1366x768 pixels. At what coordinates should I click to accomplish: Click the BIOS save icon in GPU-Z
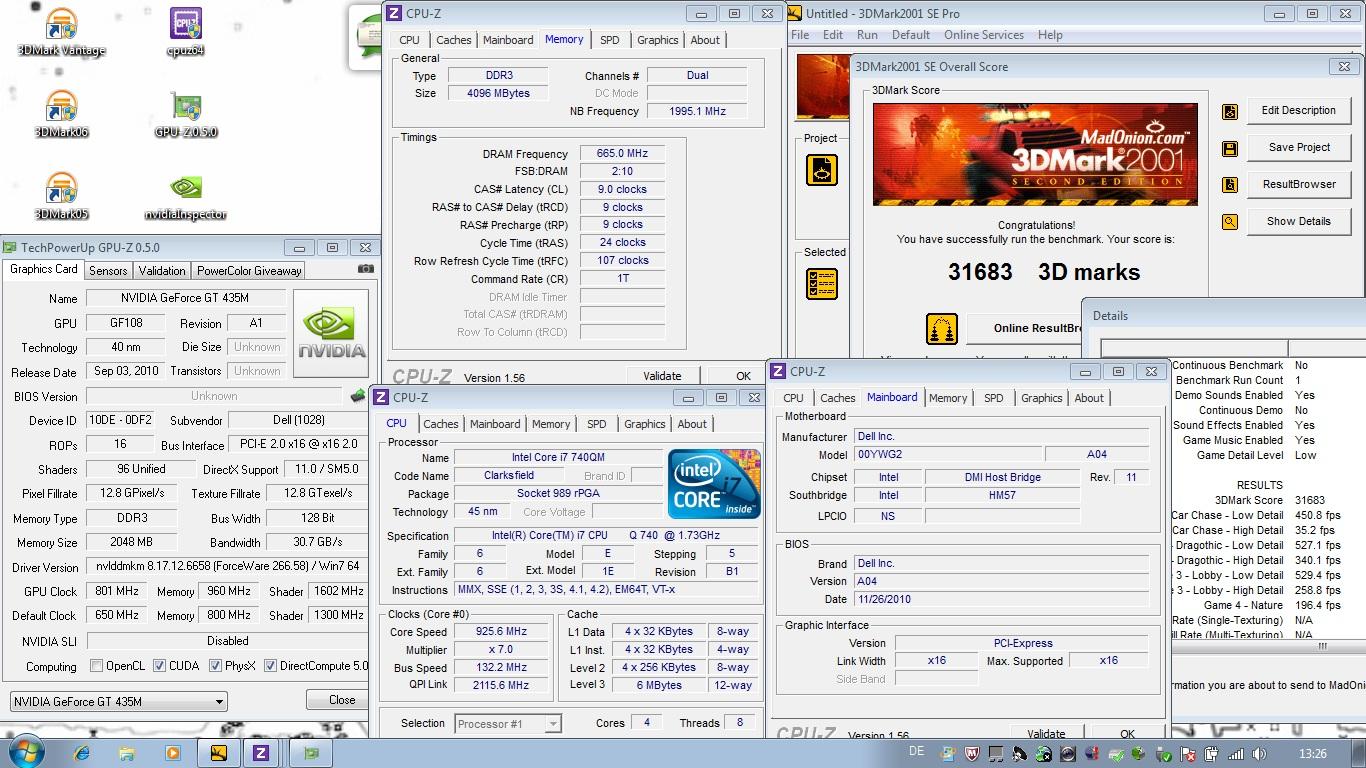point(358,396)
